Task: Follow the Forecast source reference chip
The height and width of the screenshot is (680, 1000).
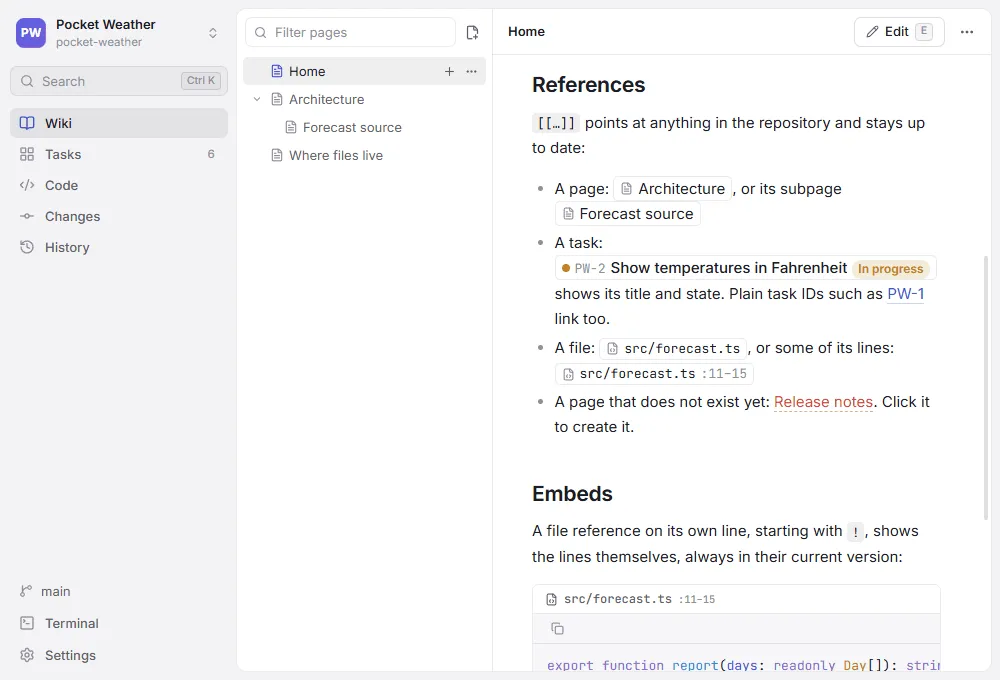Action: 628,214
